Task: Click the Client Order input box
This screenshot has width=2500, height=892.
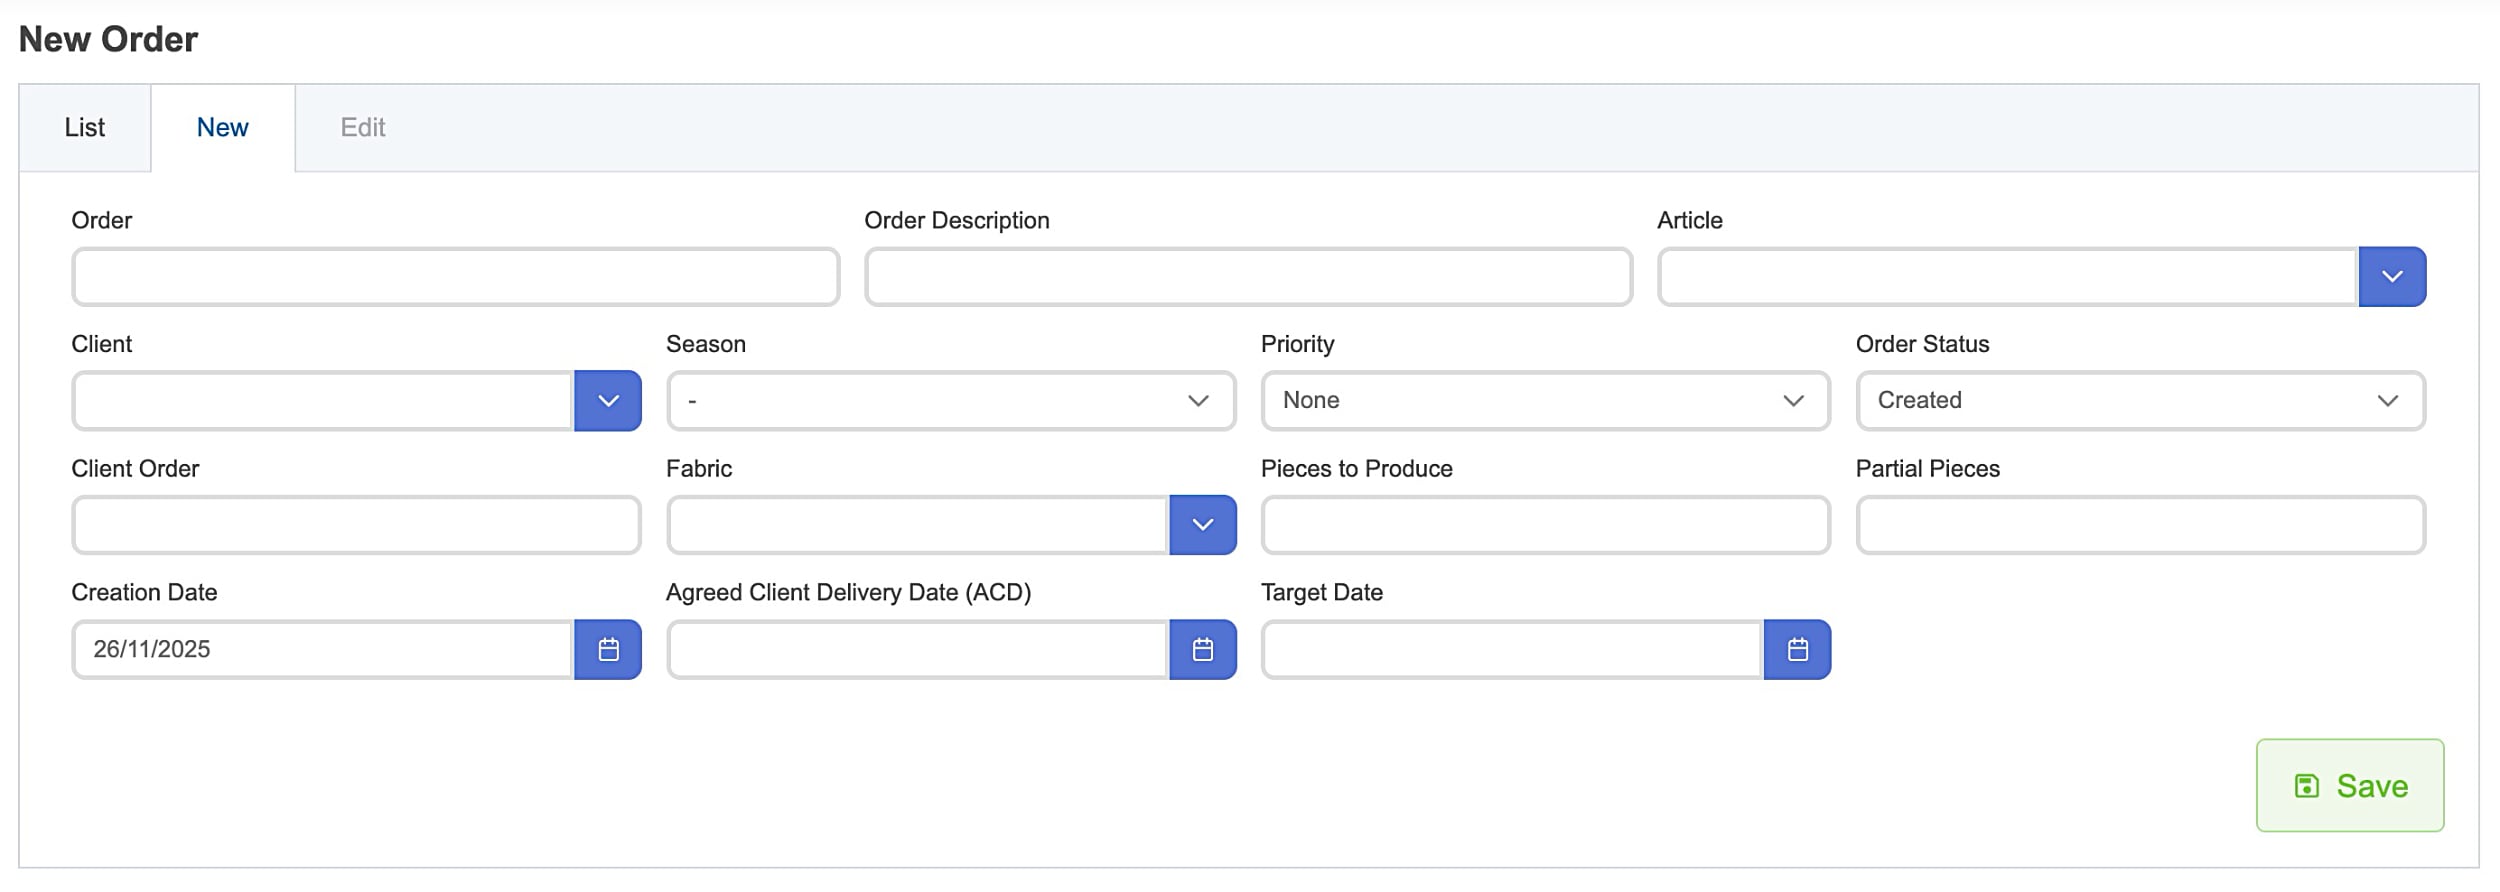Action: pyautogui.click(x=356, y=525)
